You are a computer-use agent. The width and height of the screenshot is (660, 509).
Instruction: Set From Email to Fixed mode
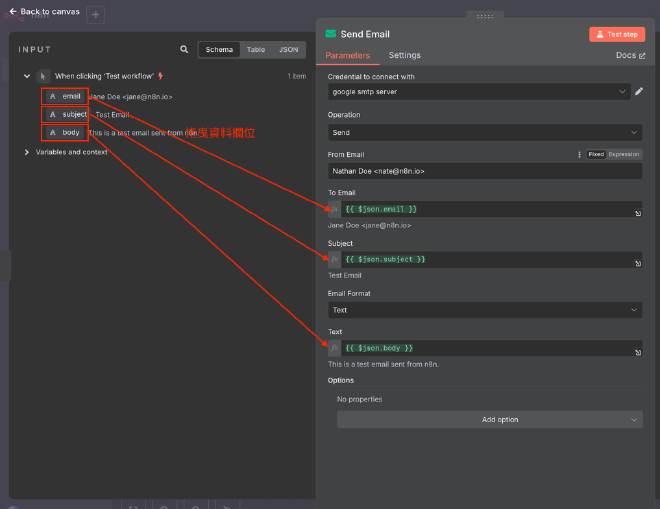[x=596, y=154]
